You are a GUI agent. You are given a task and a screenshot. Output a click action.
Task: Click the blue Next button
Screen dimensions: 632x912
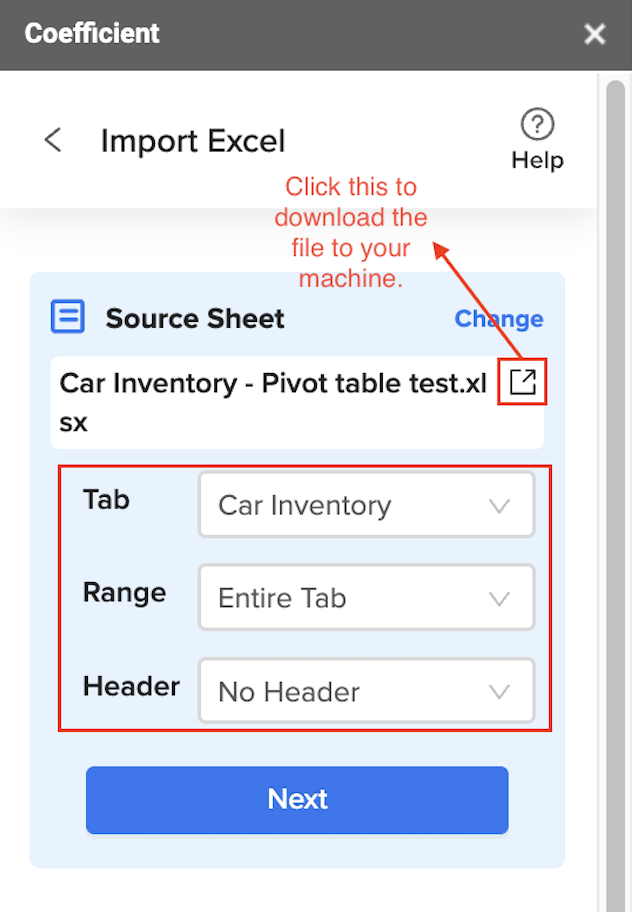[297, 800]
